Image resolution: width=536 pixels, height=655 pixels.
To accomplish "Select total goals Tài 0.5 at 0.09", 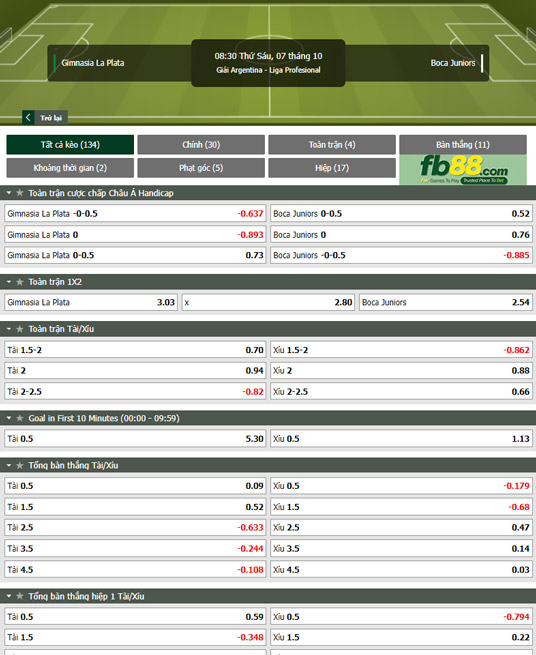I will (135, 486).
